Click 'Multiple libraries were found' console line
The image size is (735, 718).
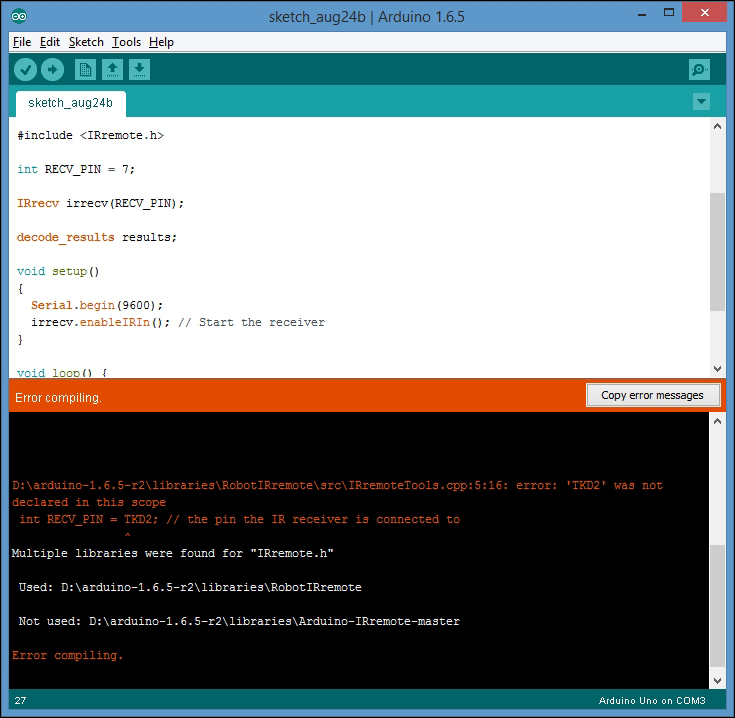172,553
